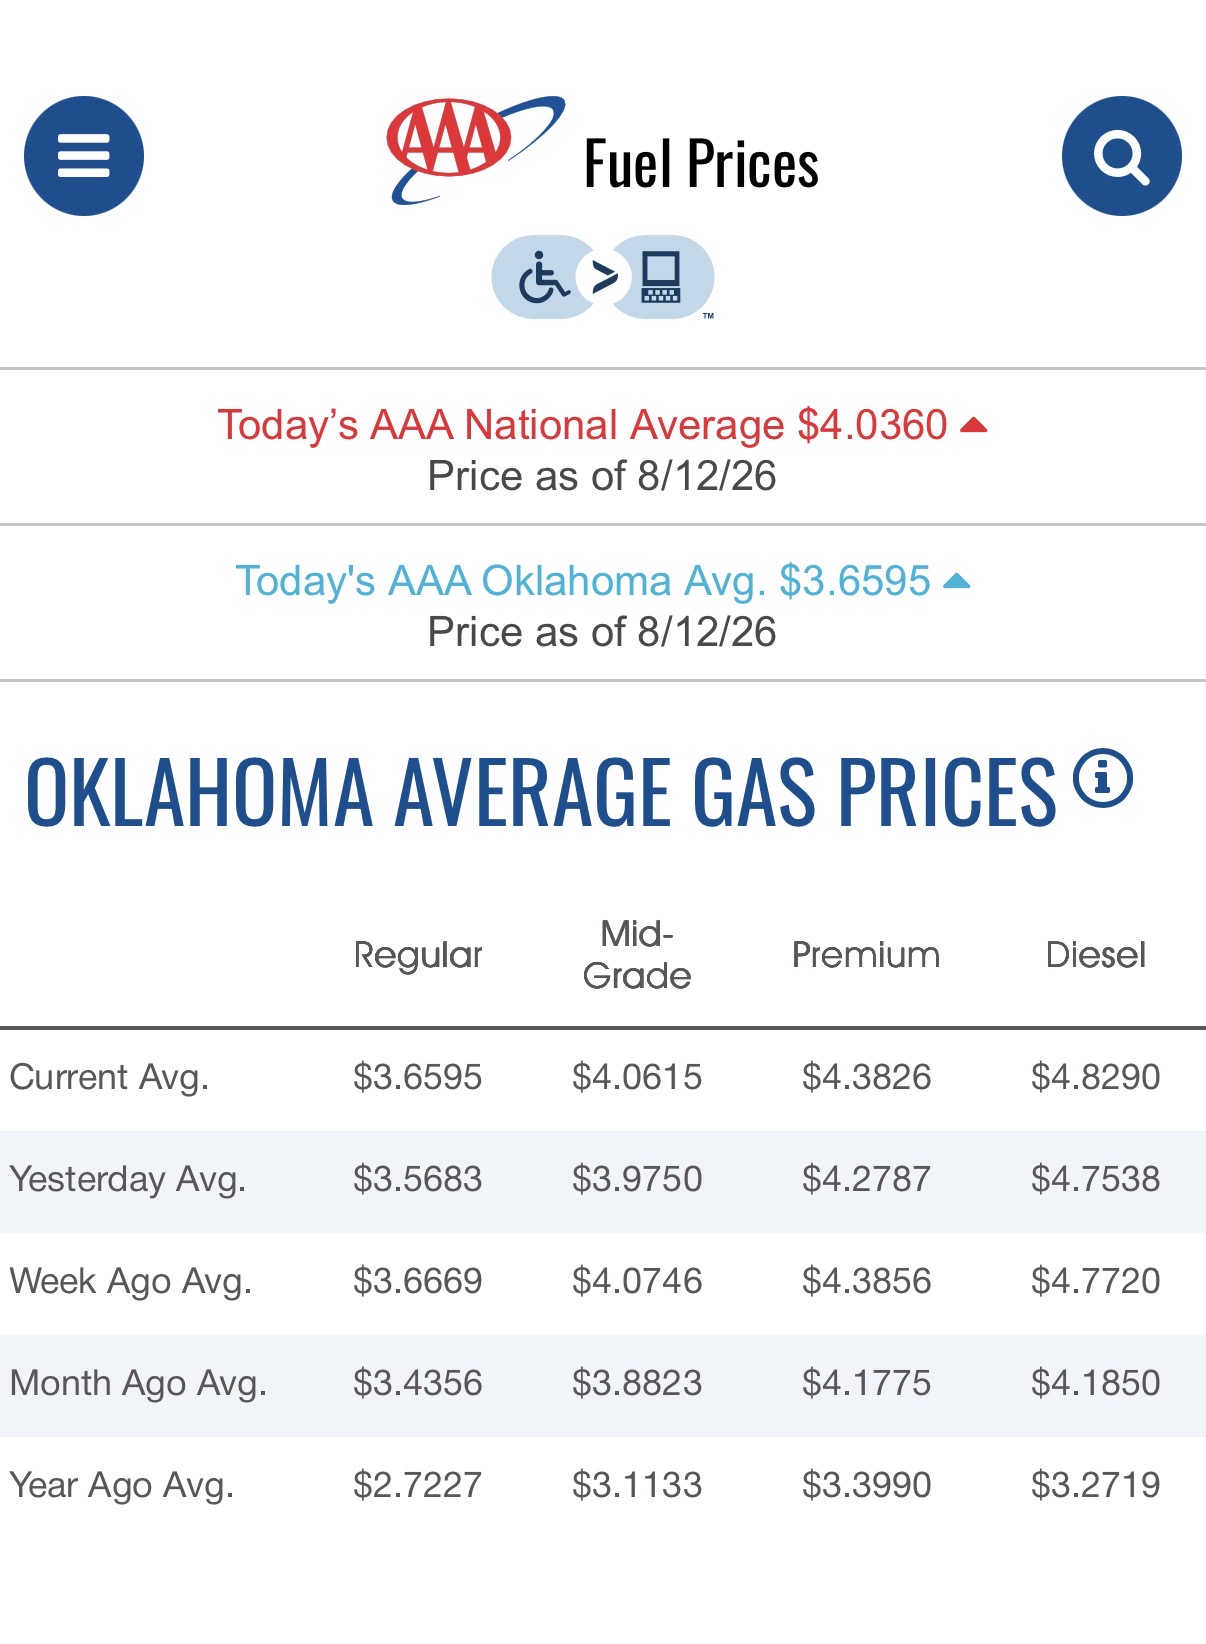
Task: Click the current diesel price $4.8290
Action: pyautogui.click(x=1095, y=1077)
